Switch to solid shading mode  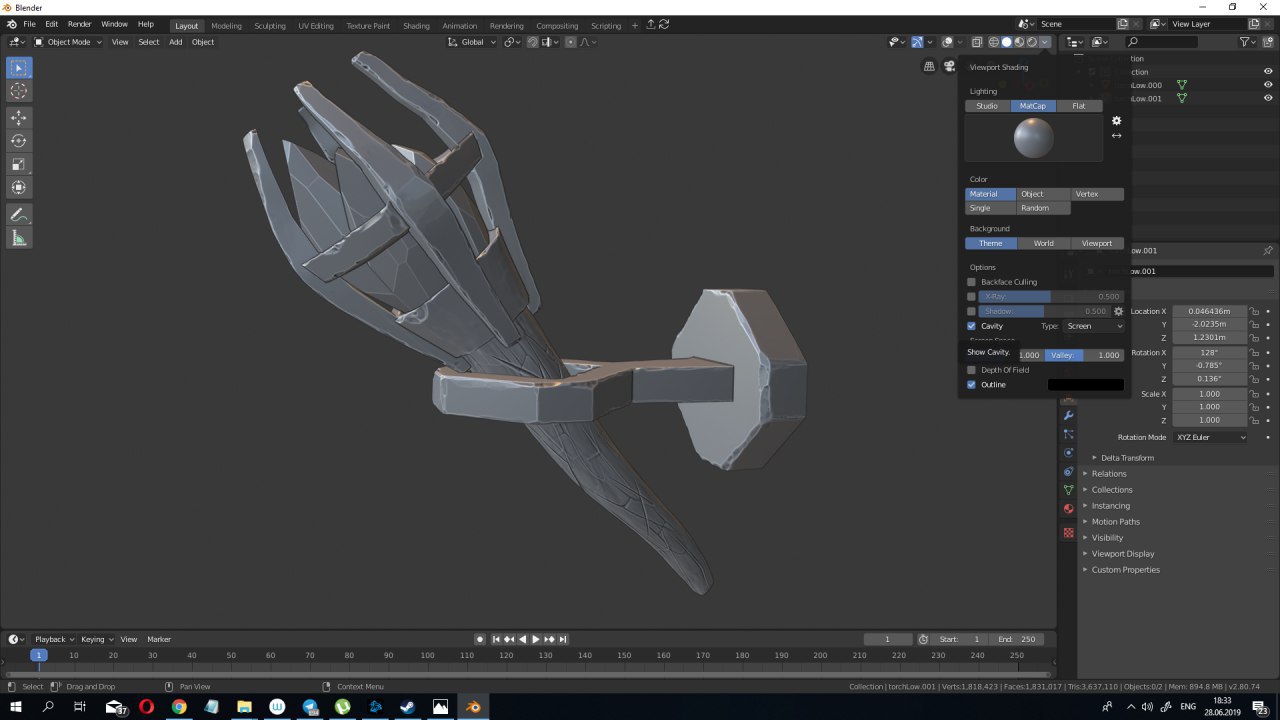tap(1007, 42)
